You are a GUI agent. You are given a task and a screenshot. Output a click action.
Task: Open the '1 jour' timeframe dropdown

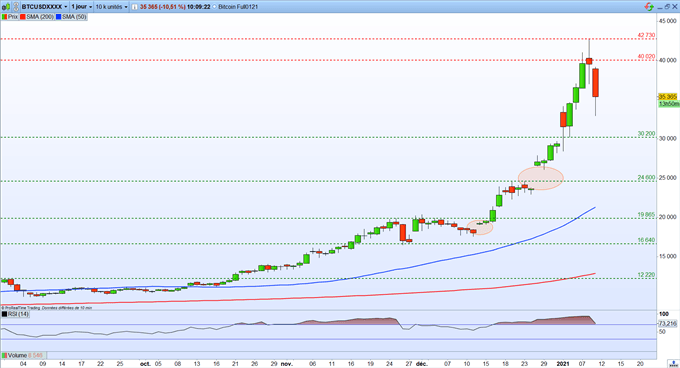[82, 7]
